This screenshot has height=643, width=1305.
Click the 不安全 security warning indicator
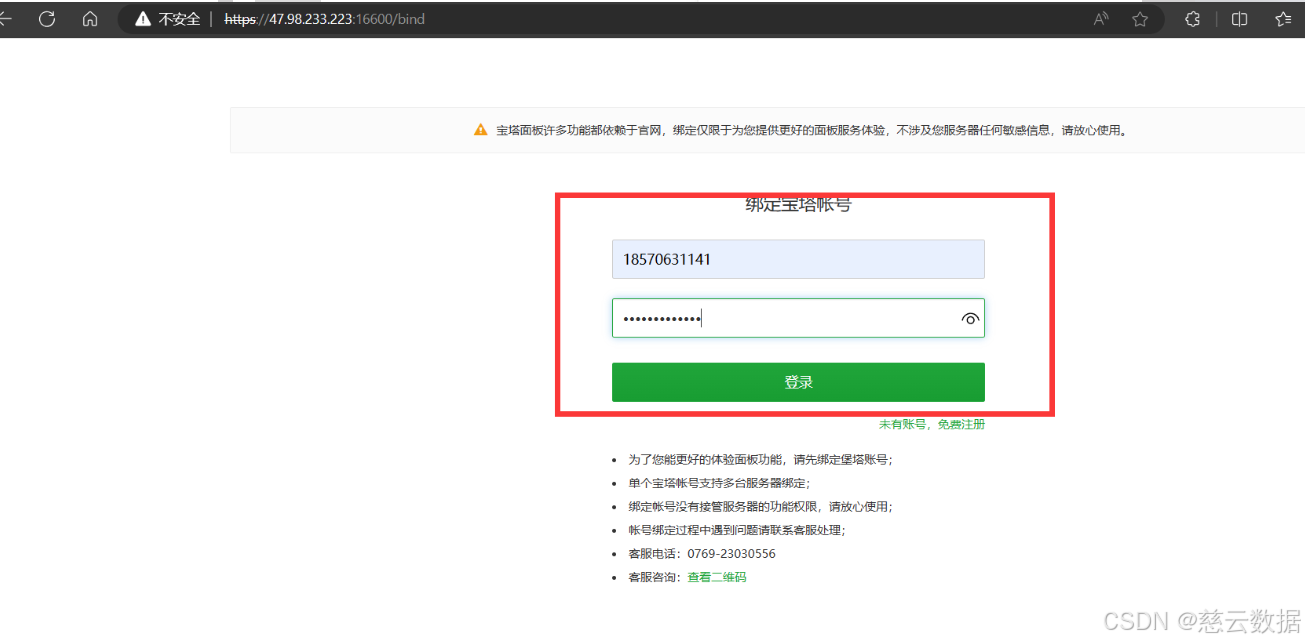click(168, 19)
